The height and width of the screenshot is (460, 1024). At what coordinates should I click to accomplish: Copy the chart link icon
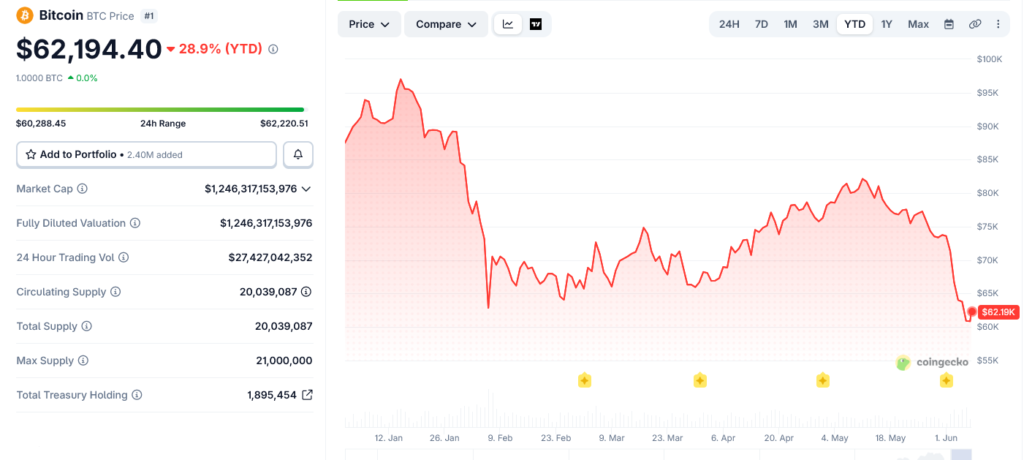[974, 24]
